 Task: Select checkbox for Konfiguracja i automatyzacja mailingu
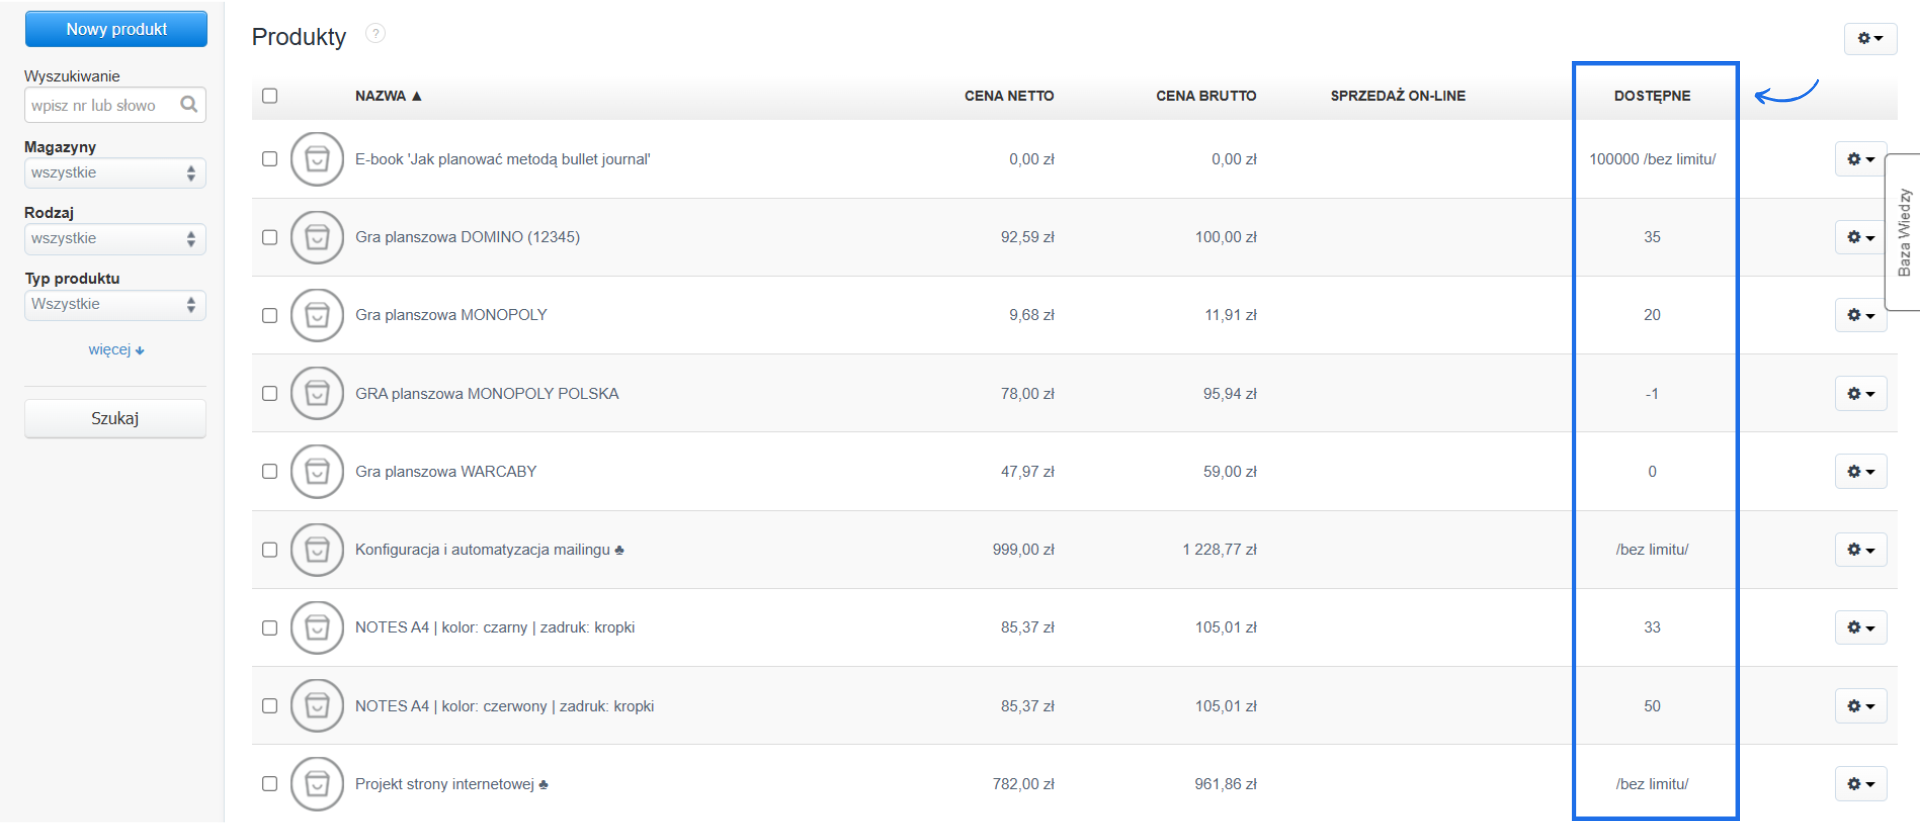point(270,550)
